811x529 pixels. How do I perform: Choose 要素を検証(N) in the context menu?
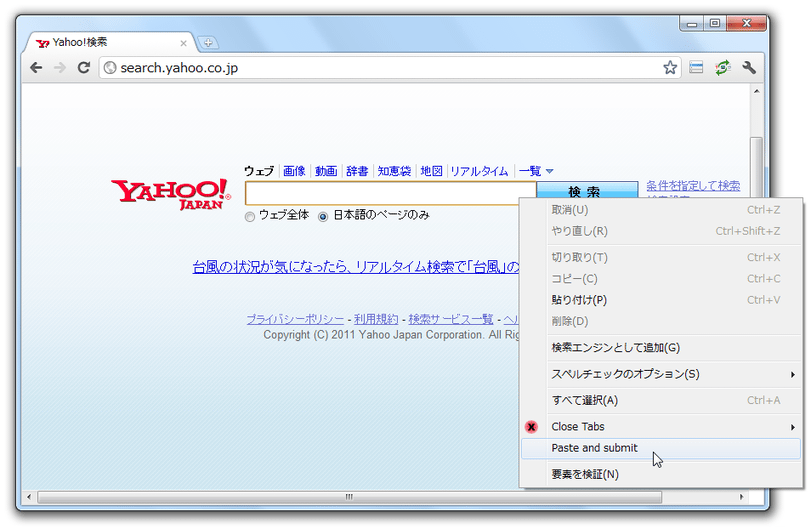(x=660, y=474)
